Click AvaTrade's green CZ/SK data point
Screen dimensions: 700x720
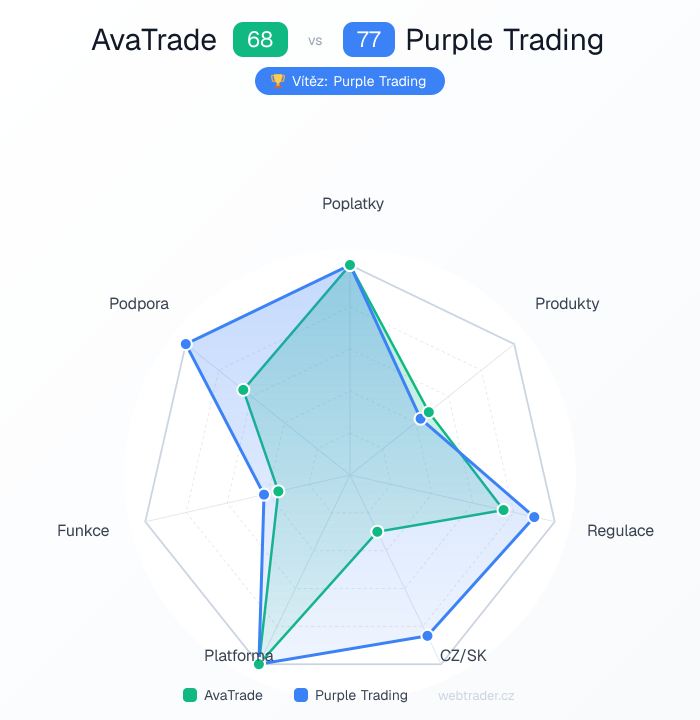(x=377, y=531)
